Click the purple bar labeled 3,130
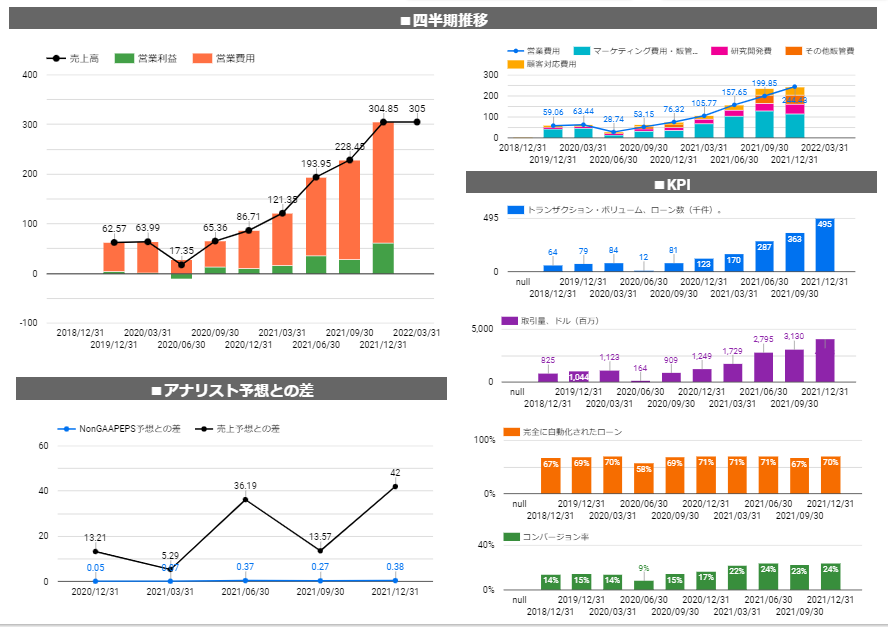The image size is (888, 627). click(x=794, y=365)
